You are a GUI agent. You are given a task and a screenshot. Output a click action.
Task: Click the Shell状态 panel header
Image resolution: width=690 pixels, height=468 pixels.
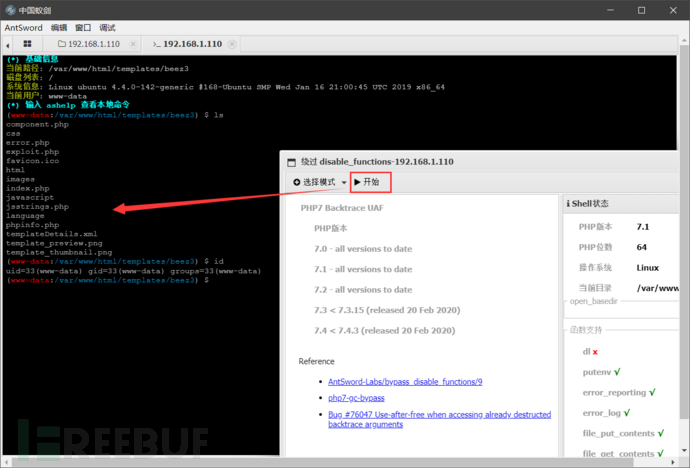point(621,204)
